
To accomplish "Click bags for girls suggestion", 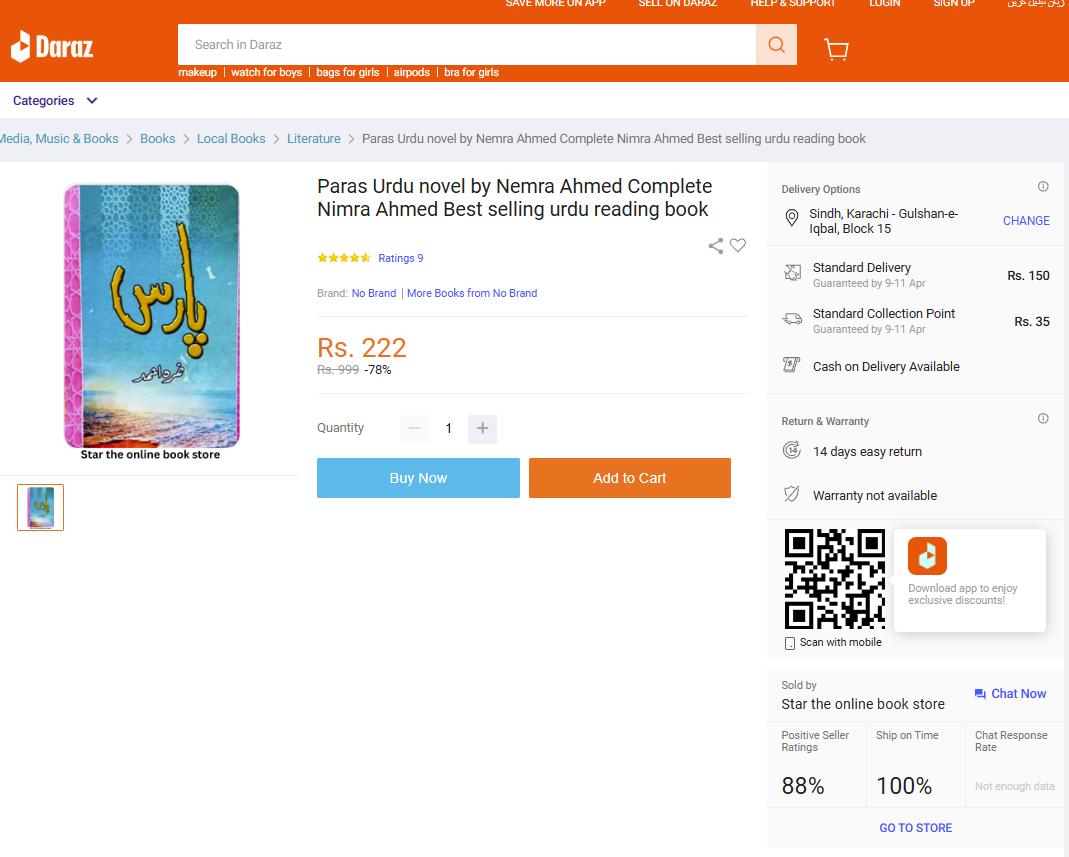I will click(348, 72).
